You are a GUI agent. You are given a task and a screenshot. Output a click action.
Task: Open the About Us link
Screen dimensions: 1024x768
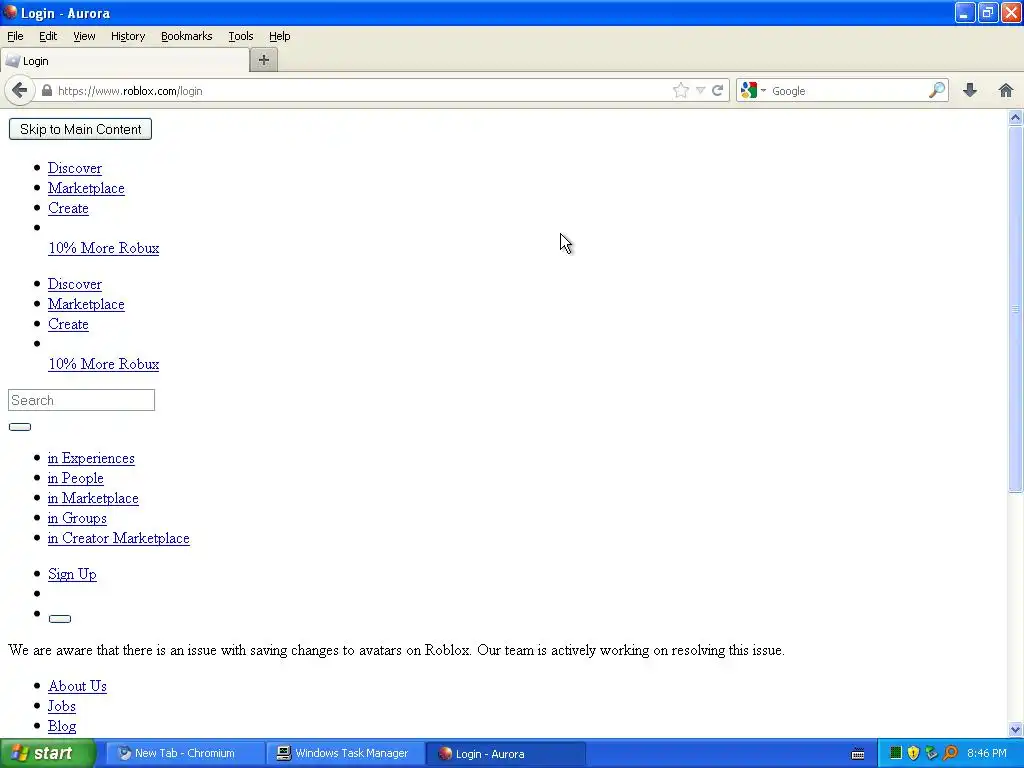click(x=77, y=686)
